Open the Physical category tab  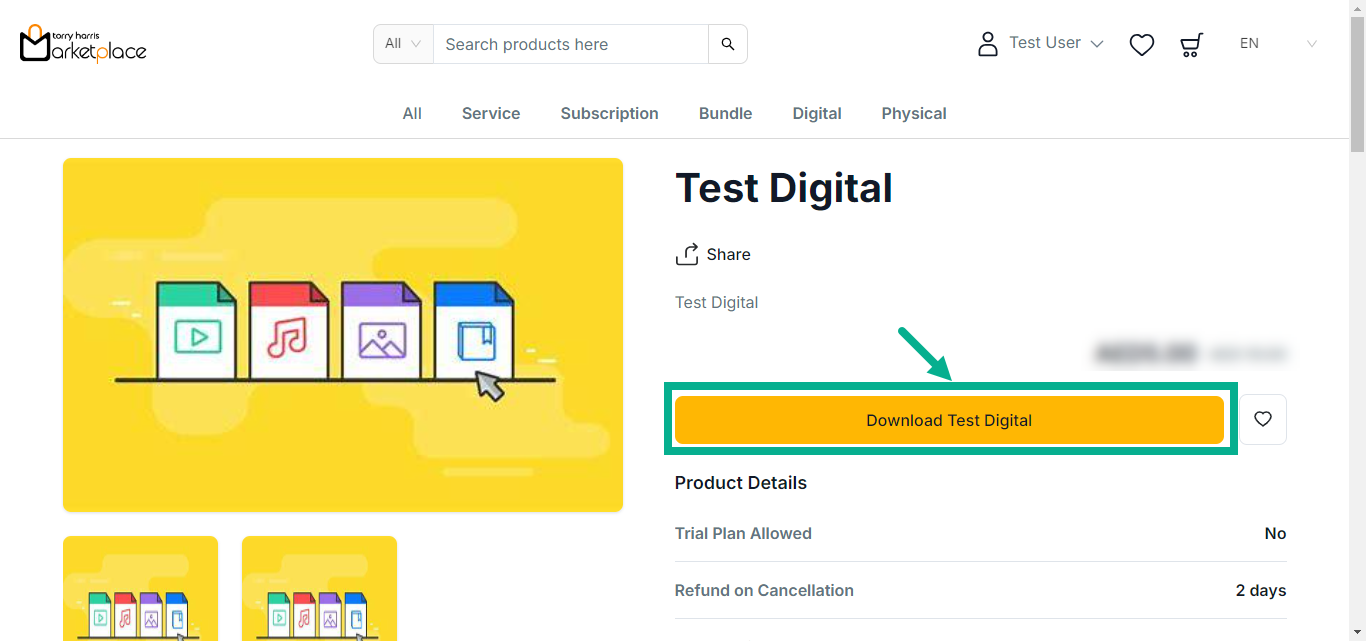tap(914, 114)
